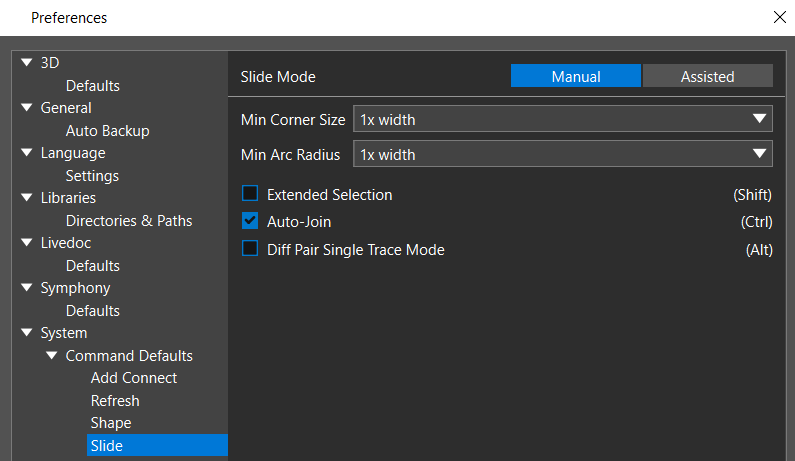Enable the Extended Selection checkbox
The width and height of the screenshot is (795, 461).
(x=250, y=194)
